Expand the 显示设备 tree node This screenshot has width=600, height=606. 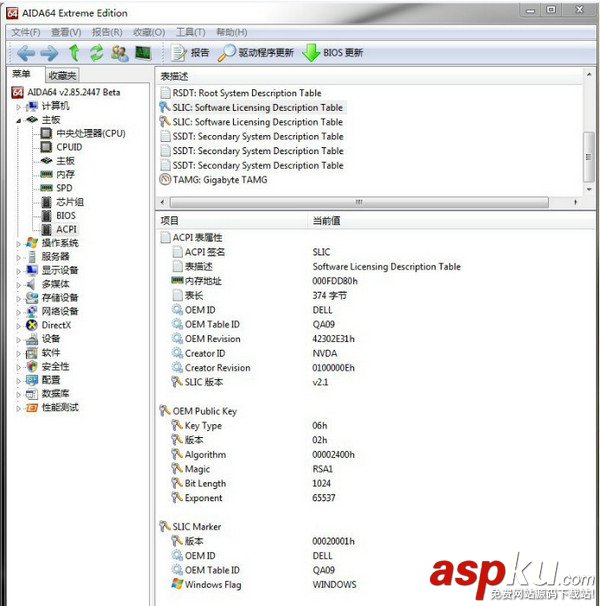[x=18, y=271]
